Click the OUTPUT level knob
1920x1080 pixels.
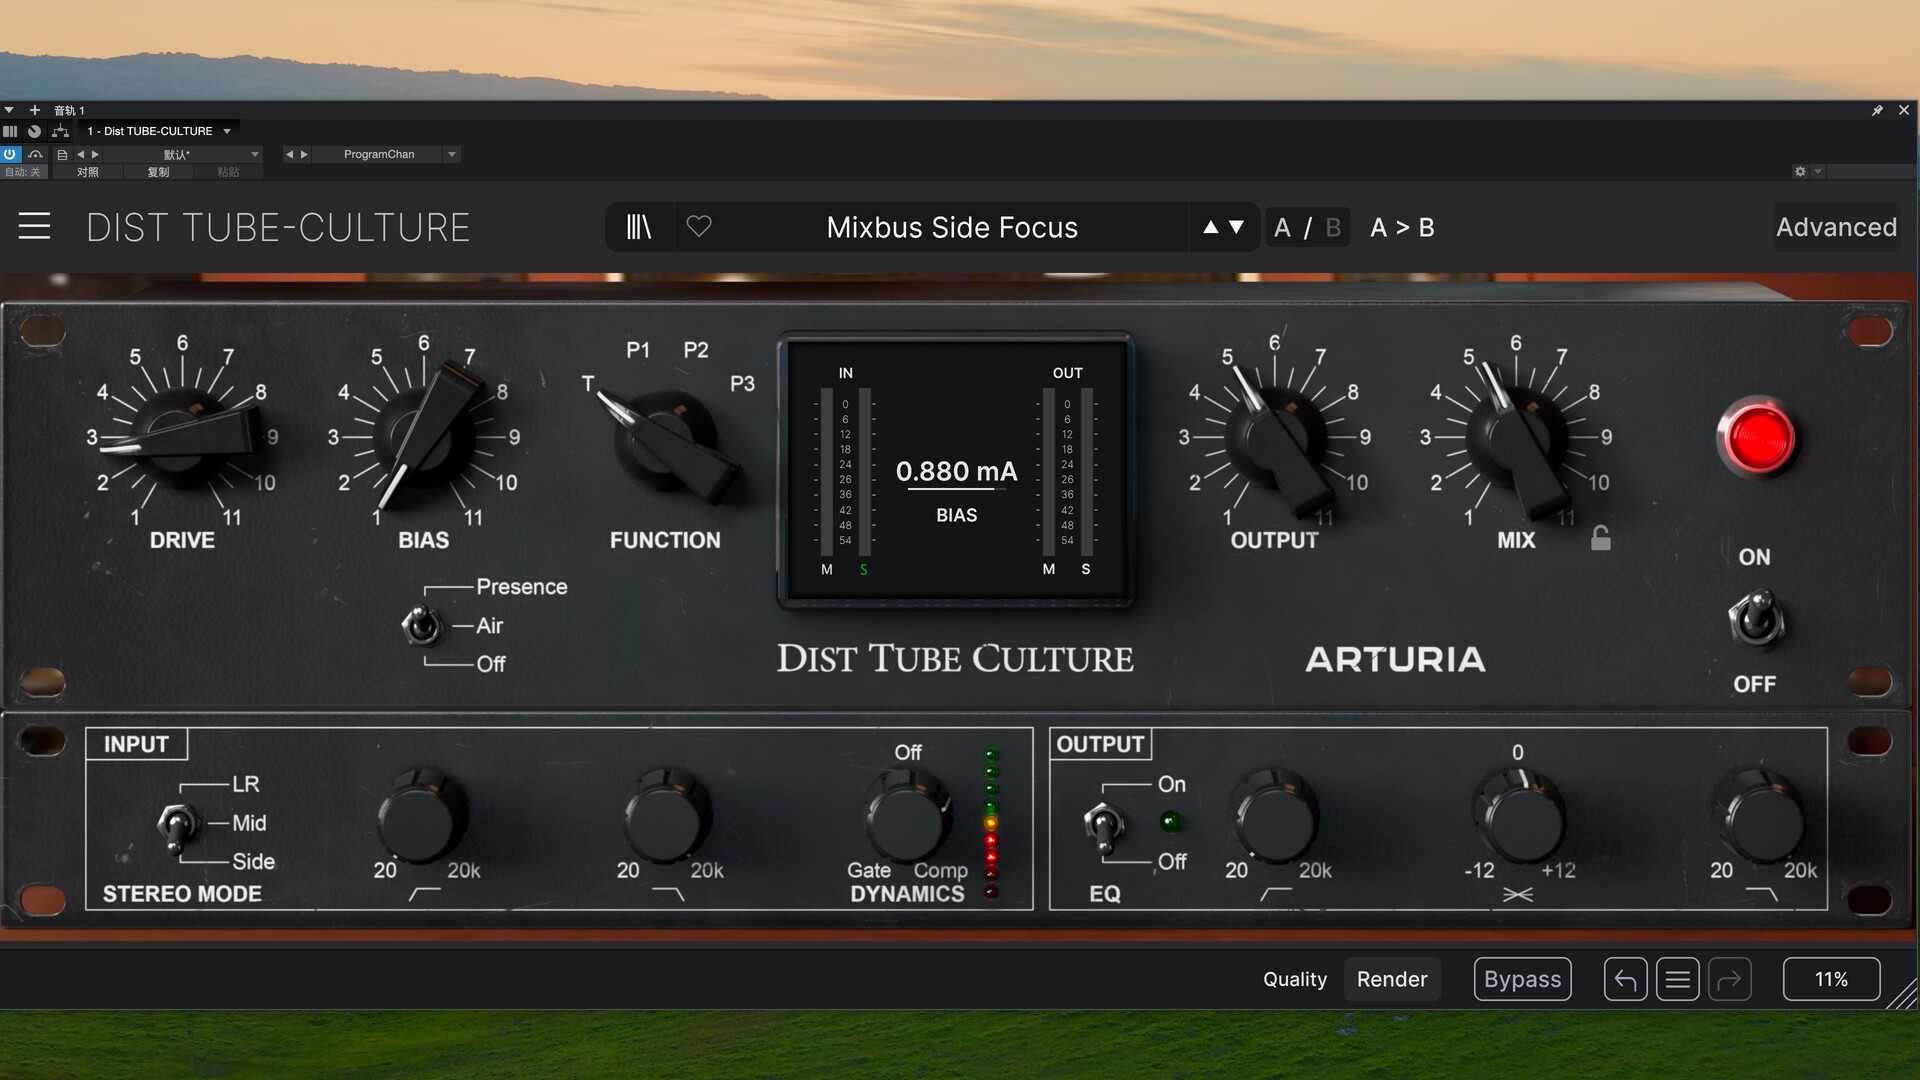[x=1275, y=437]
